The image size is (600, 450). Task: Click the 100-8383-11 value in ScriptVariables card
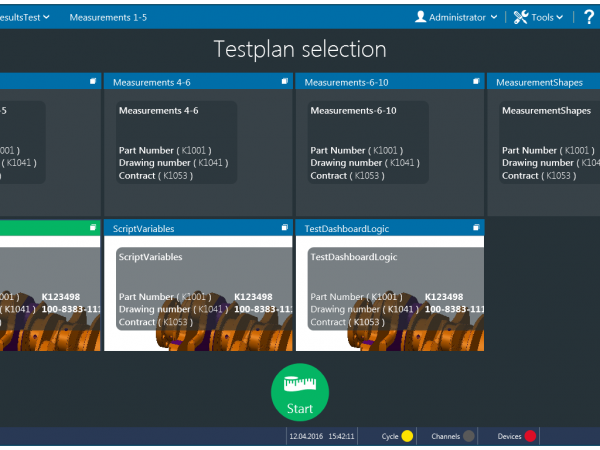(x=263, y=309)
